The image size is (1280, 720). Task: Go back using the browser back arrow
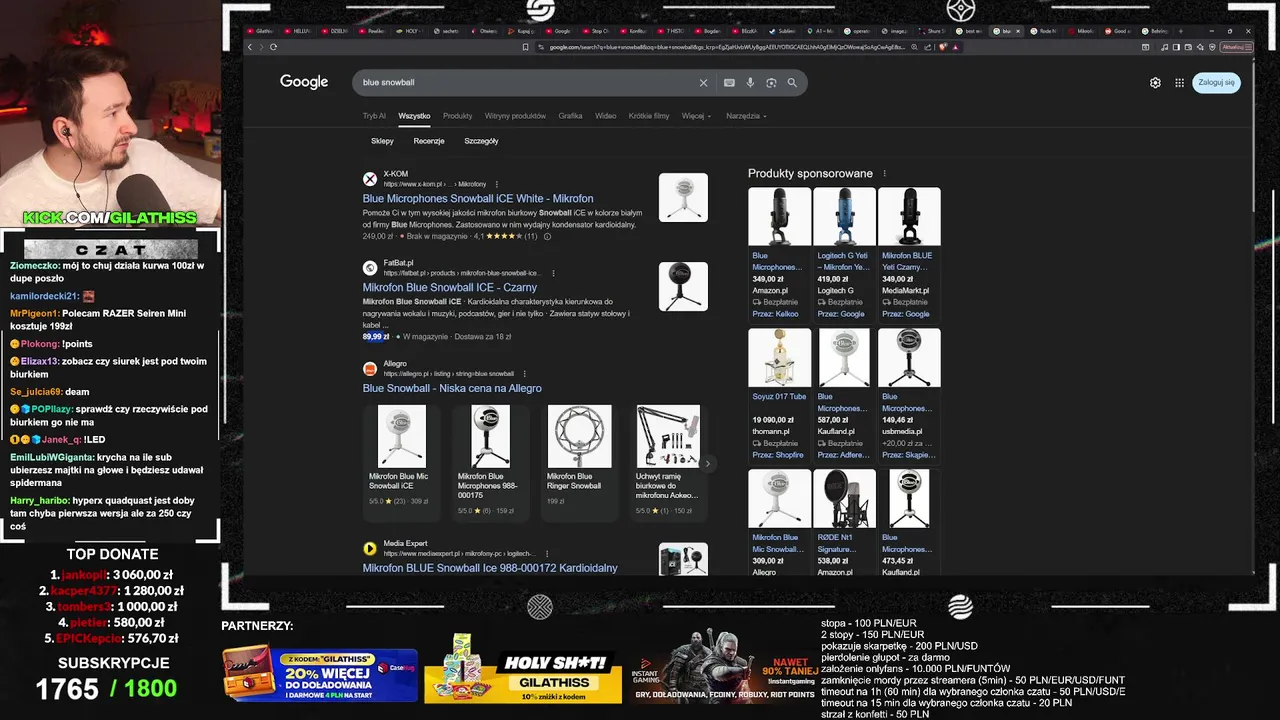tap(249, 47)
